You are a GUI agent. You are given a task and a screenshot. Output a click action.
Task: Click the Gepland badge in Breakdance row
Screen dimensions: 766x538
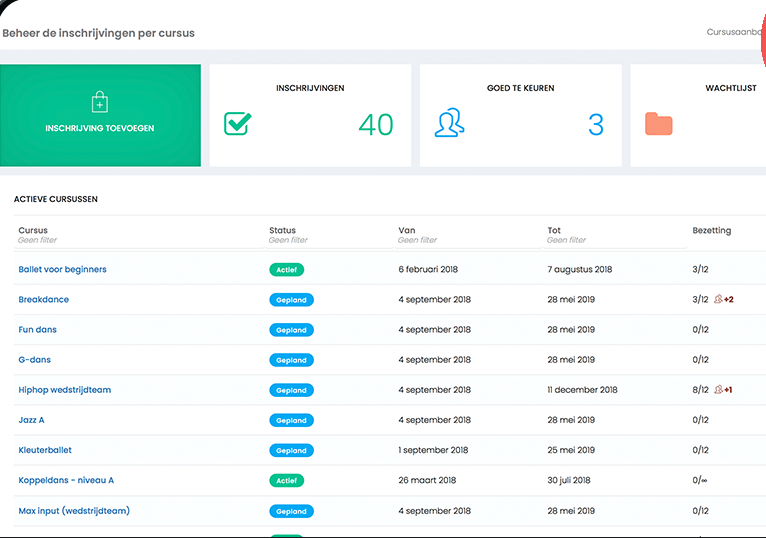(292, 300)
